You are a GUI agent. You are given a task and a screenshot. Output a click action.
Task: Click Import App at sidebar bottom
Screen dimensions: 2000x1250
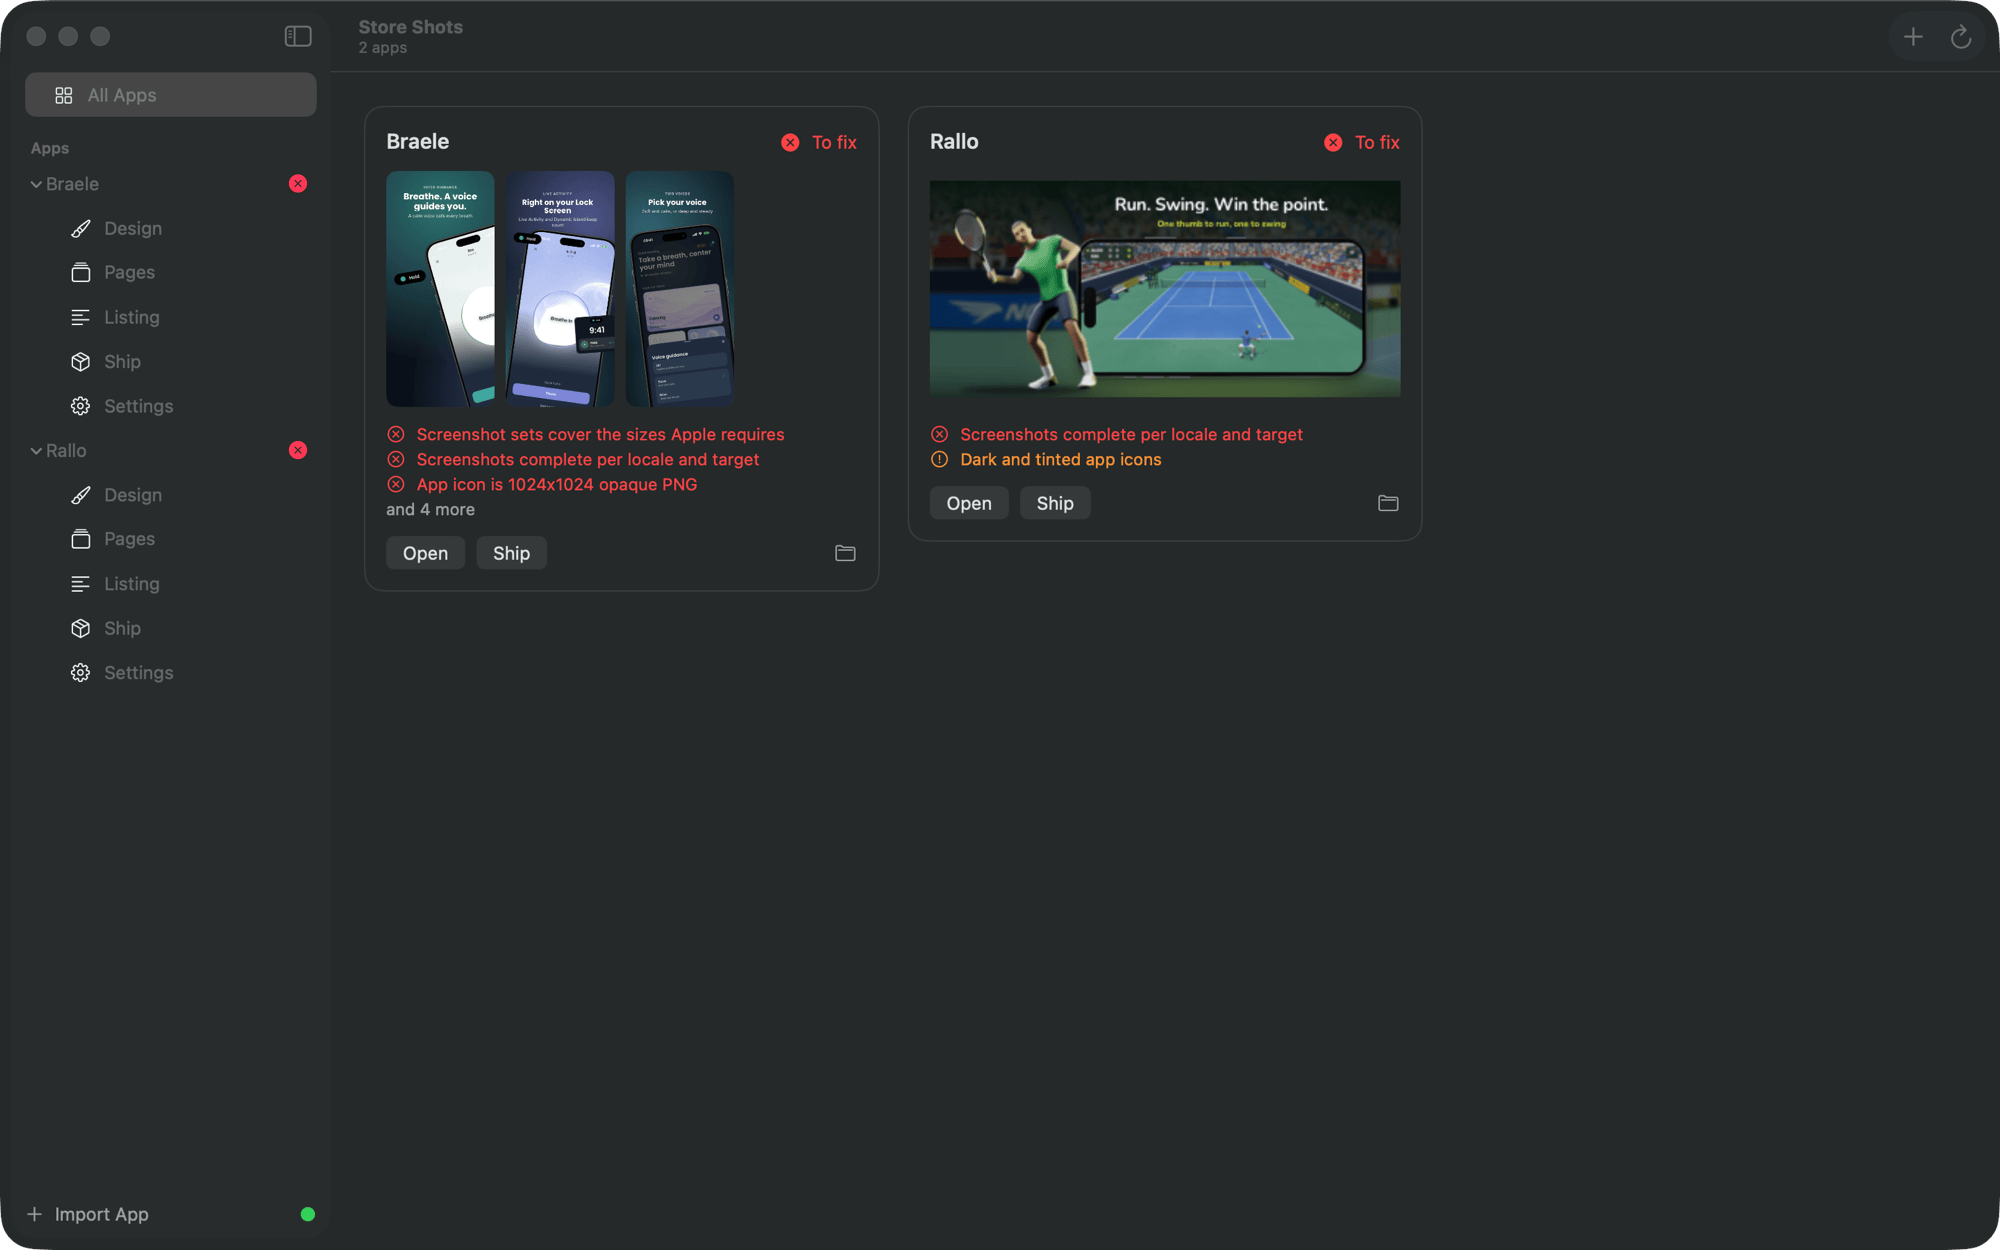pos(88,1214)
